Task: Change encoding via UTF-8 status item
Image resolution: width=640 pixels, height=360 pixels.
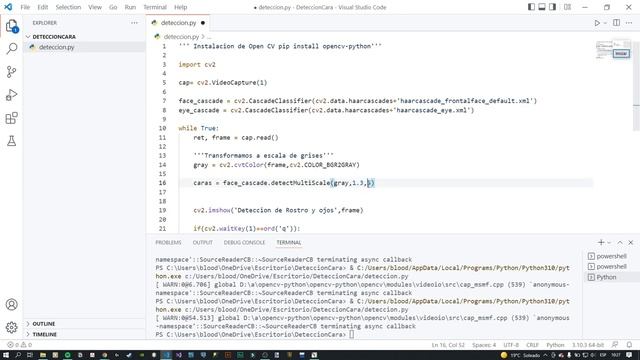Action: click(511, 345)
